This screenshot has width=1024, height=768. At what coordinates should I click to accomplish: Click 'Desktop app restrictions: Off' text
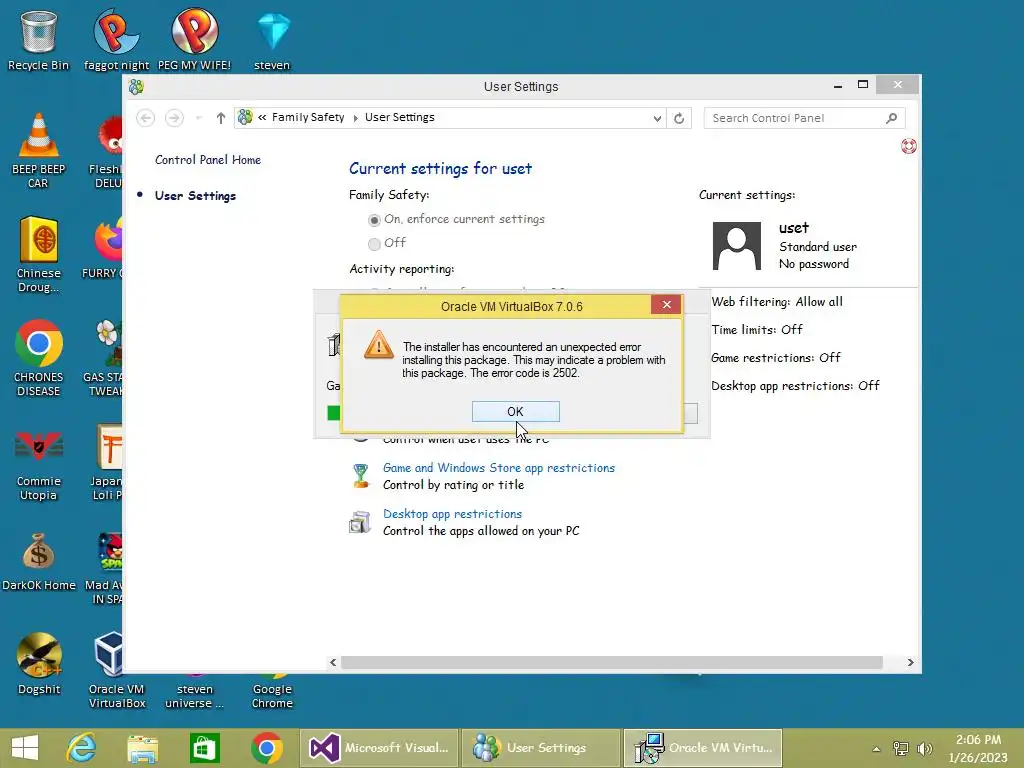click(795, 386)
